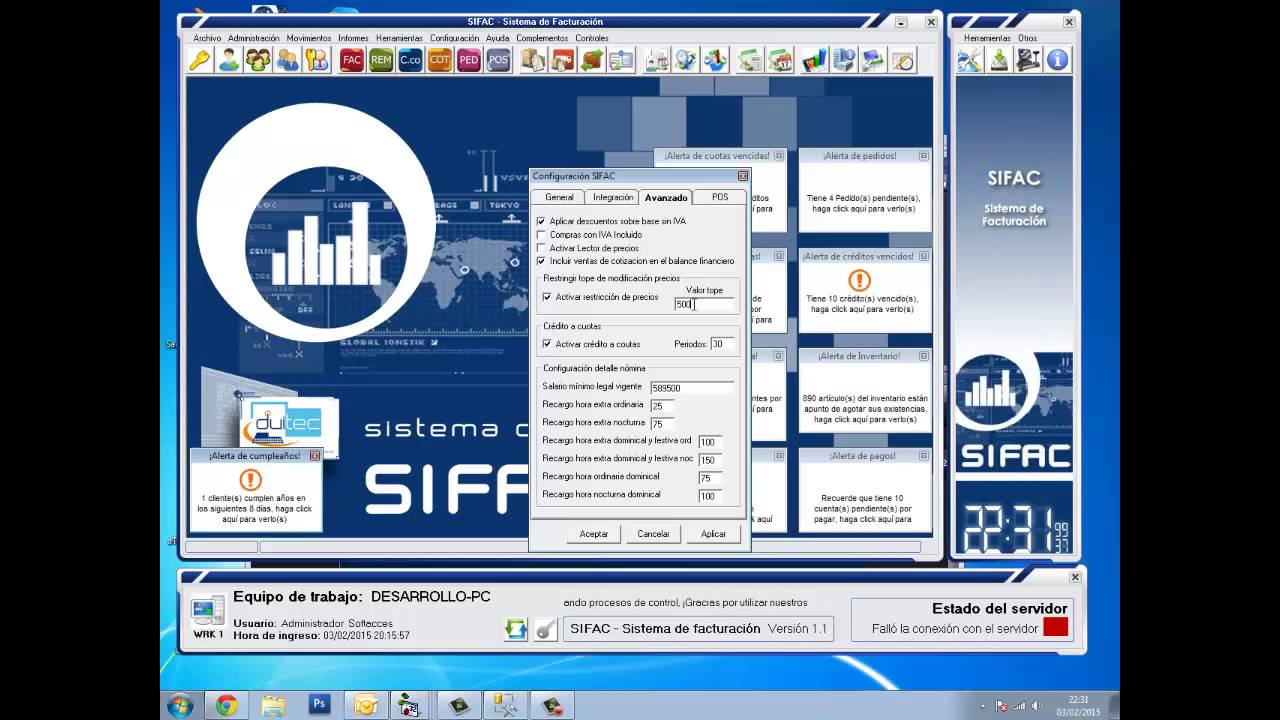Viewport: 1280px width, 720px height.
Task: Open Google Chrome from the Windows taskbar
Action: click(226, 705)
